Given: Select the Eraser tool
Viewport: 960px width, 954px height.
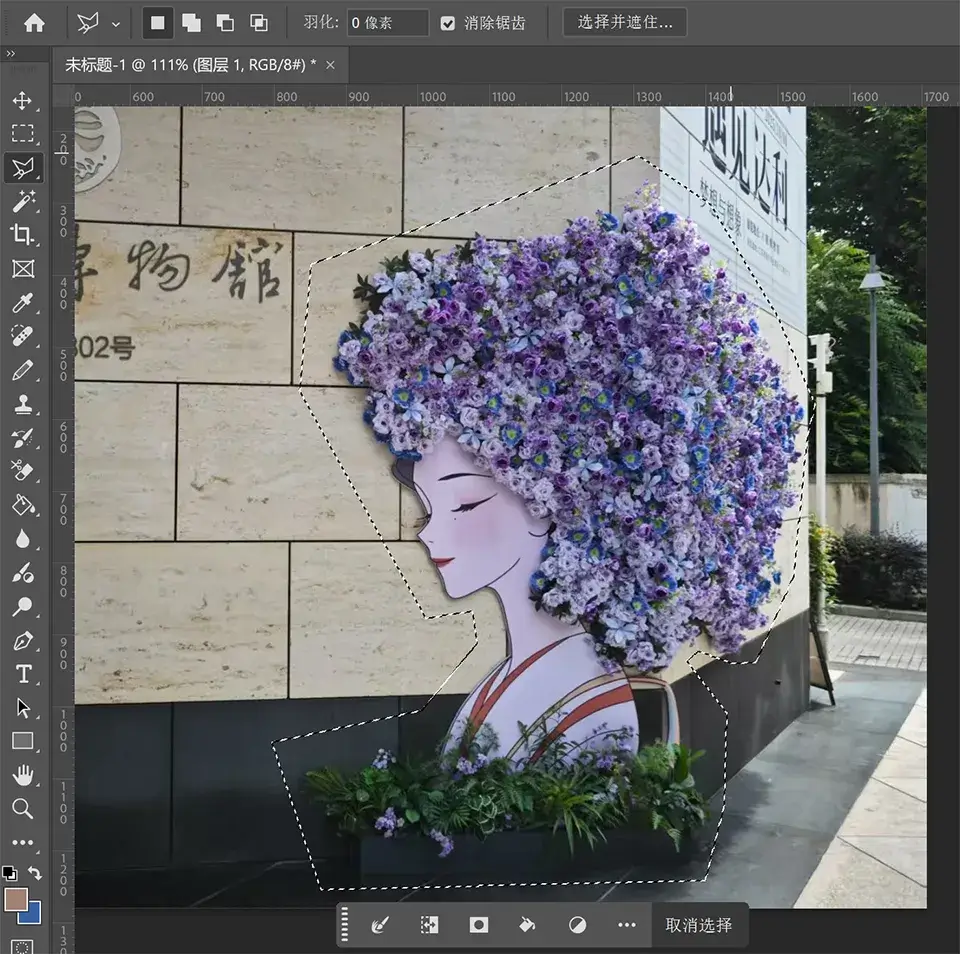Looking at the screenshot, I should pyautogui.click(x=23, y=471).
